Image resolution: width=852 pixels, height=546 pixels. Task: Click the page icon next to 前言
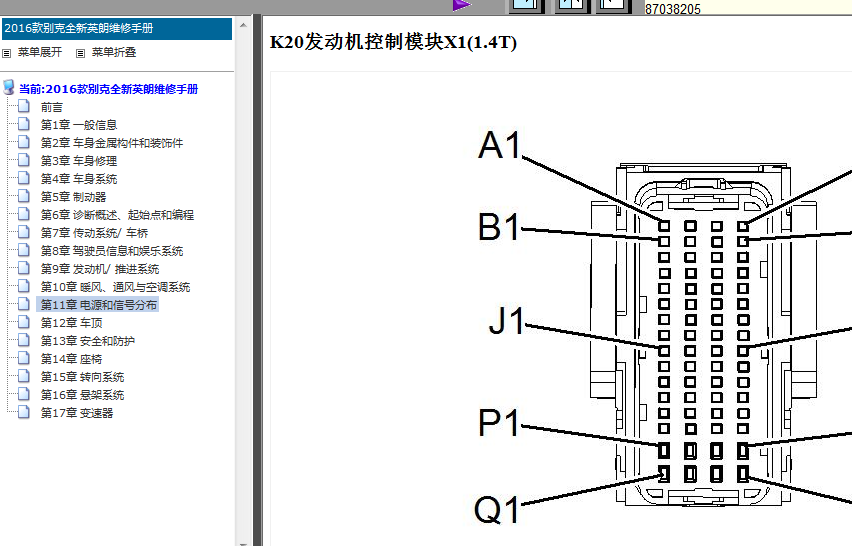click(23, 106)
